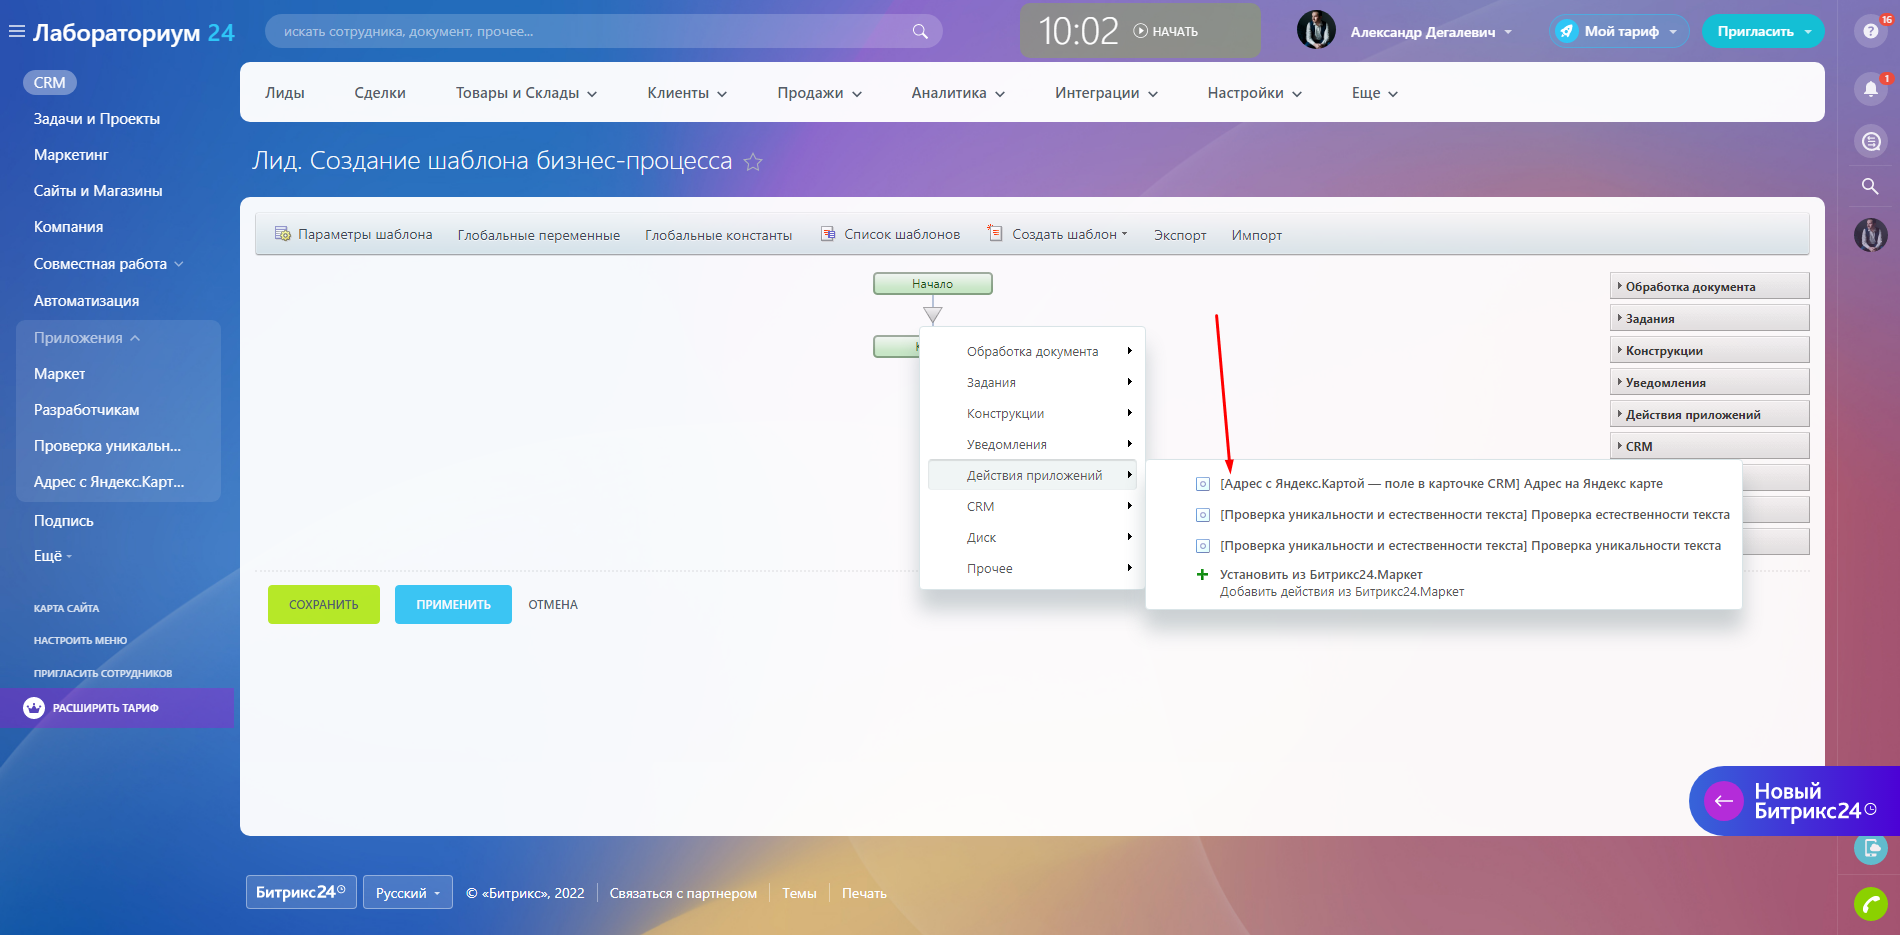The width and height of the screenshot is (1900, 935).
Task: Expand Задания panel on the right
Action: 1710,318
